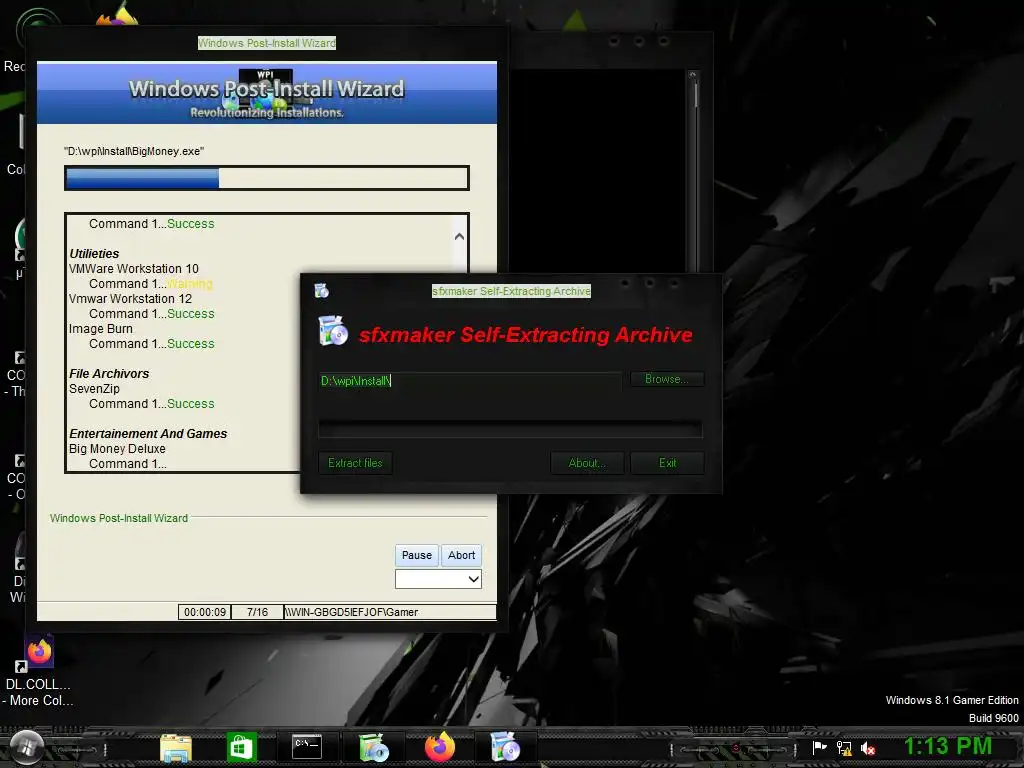Click the SevenZip log entry
Viewport: 1024px width, 768px height.
94,389
